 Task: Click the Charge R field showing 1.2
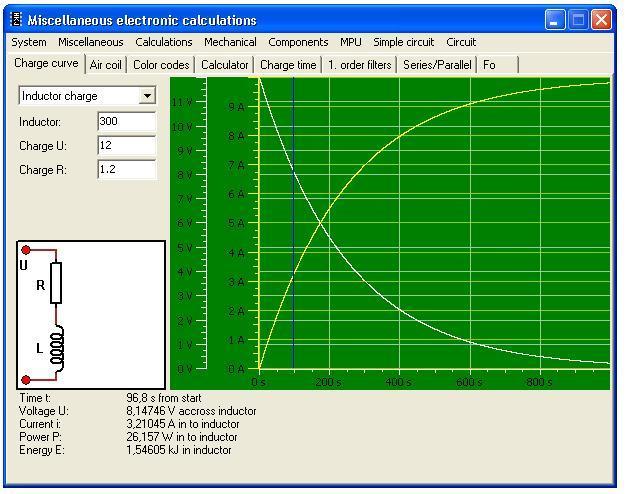tap(127, 169)
